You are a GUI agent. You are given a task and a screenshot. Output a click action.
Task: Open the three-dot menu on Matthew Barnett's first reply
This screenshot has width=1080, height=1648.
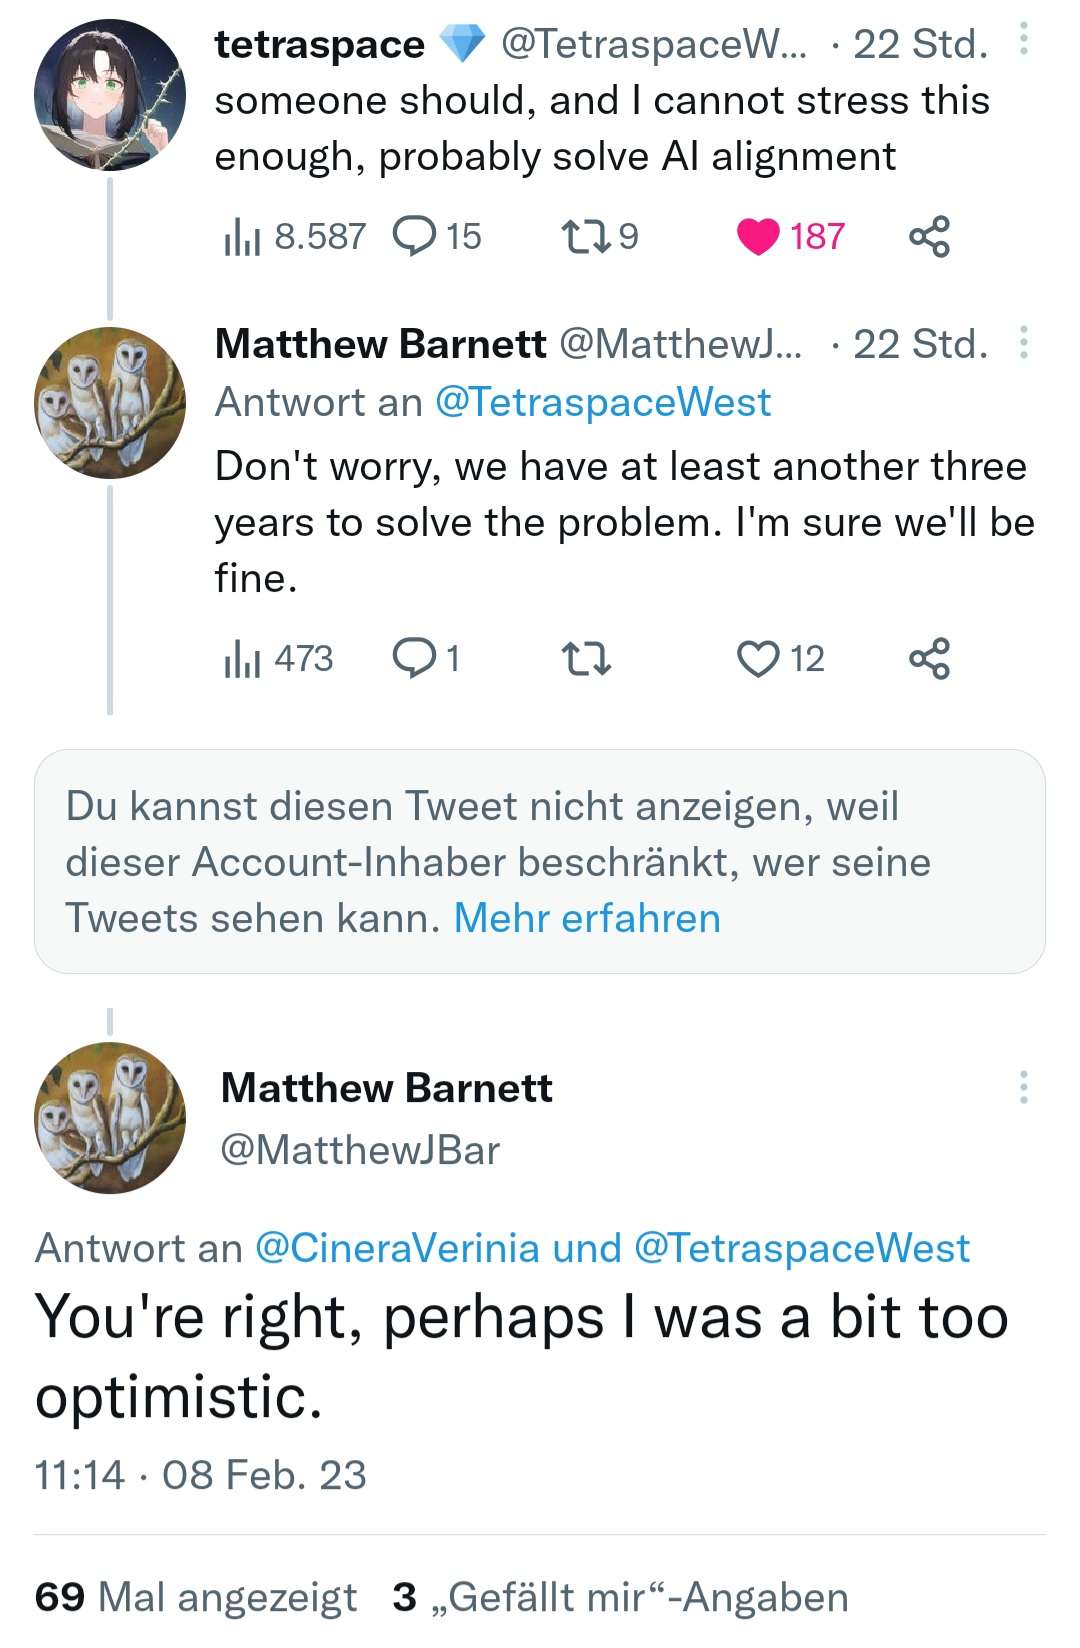point(1023,342)
